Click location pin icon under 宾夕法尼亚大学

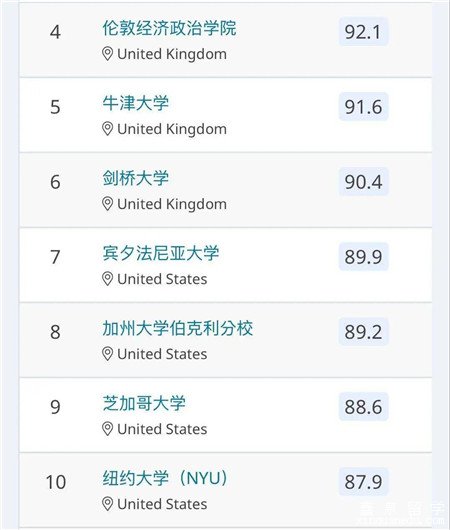click(x=107, y=279)
